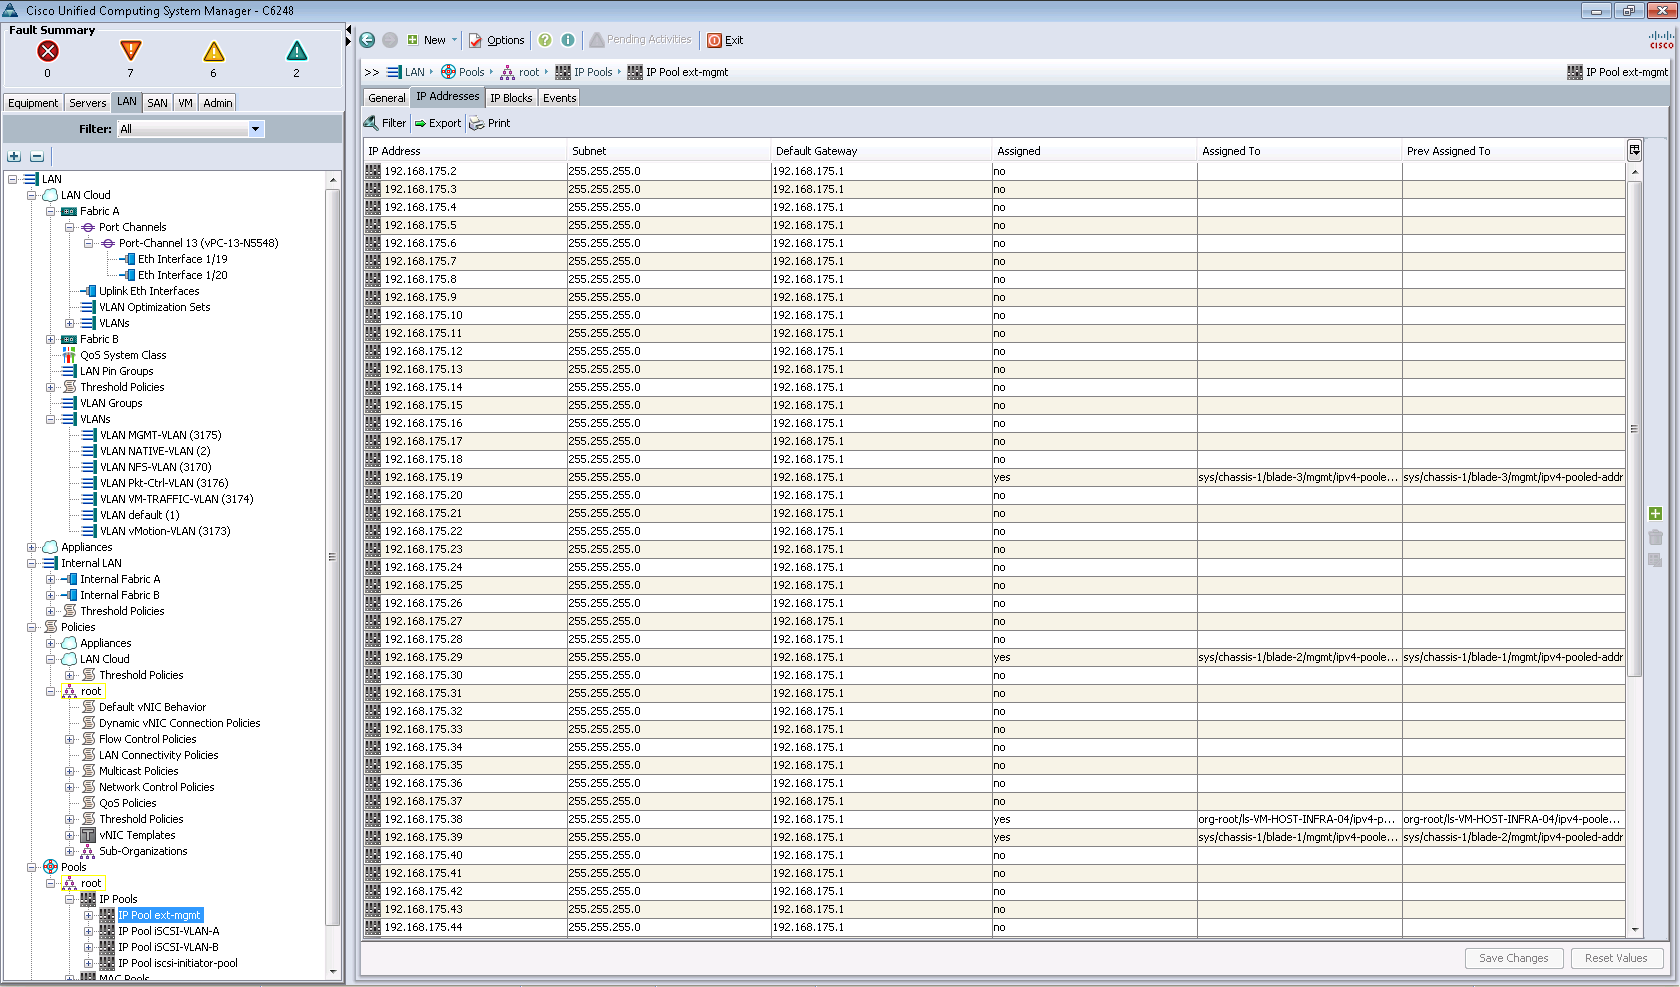Click the Print button

[490, 123]
